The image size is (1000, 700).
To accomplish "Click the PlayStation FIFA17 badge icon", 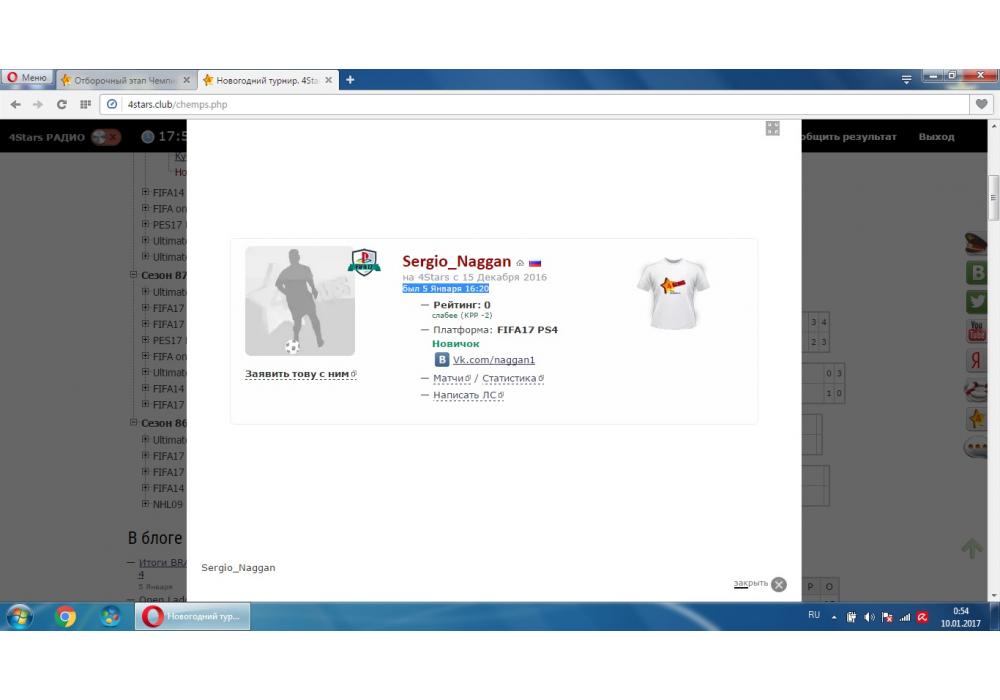I will click(364, 263).
